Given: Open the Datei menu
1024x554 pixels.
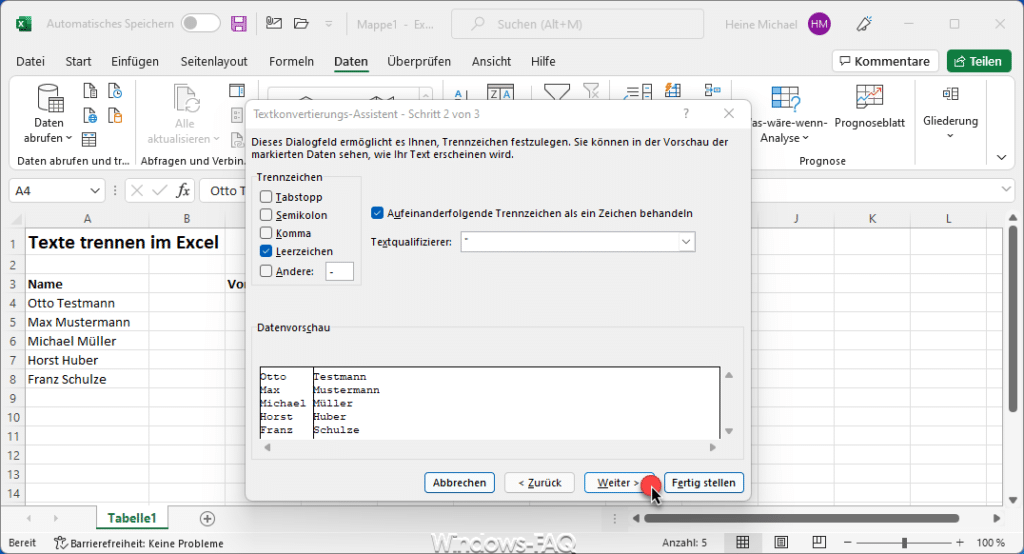Looking at the screenshot, I should (31, 61).
